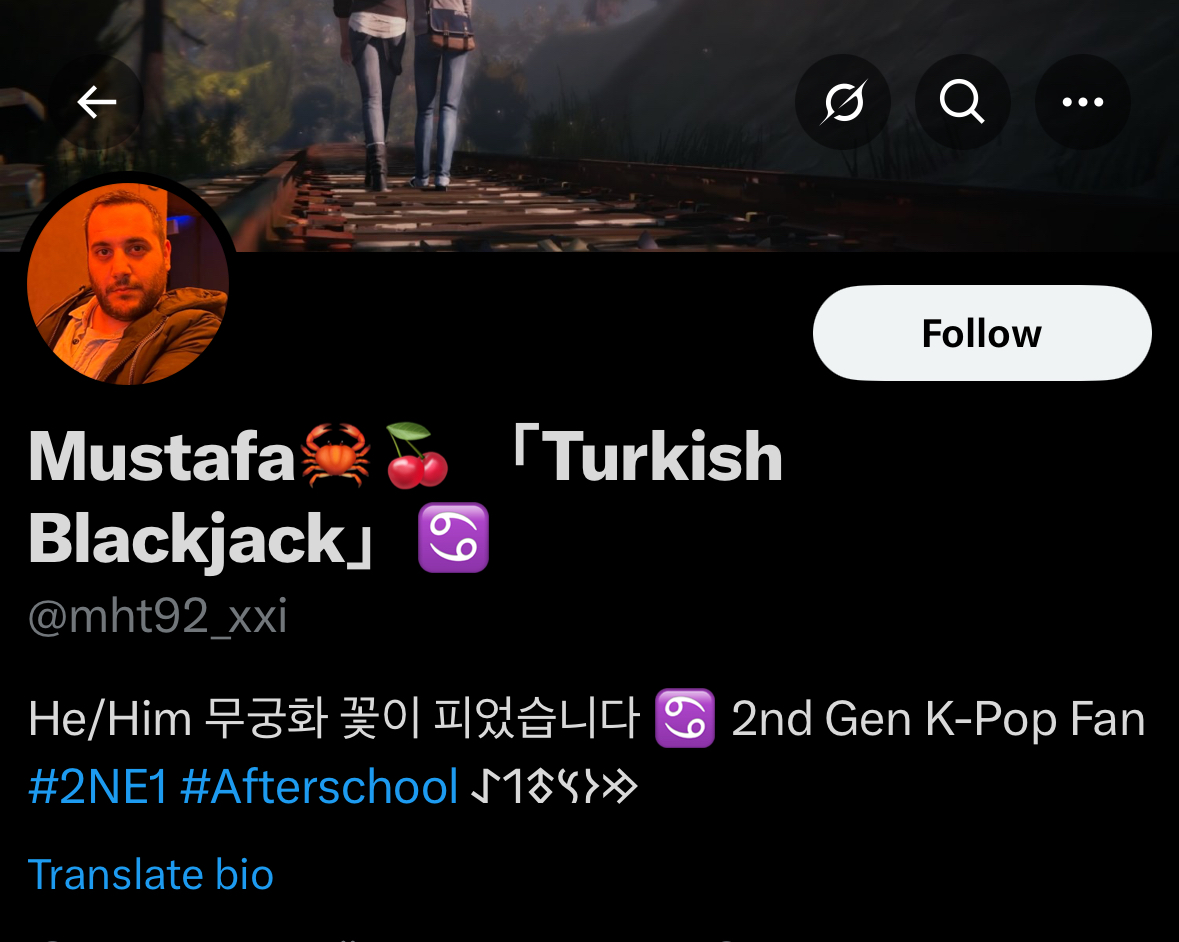1179x942 pixels.
Task: Click the Translate bio link
Action: coord(150,875)
